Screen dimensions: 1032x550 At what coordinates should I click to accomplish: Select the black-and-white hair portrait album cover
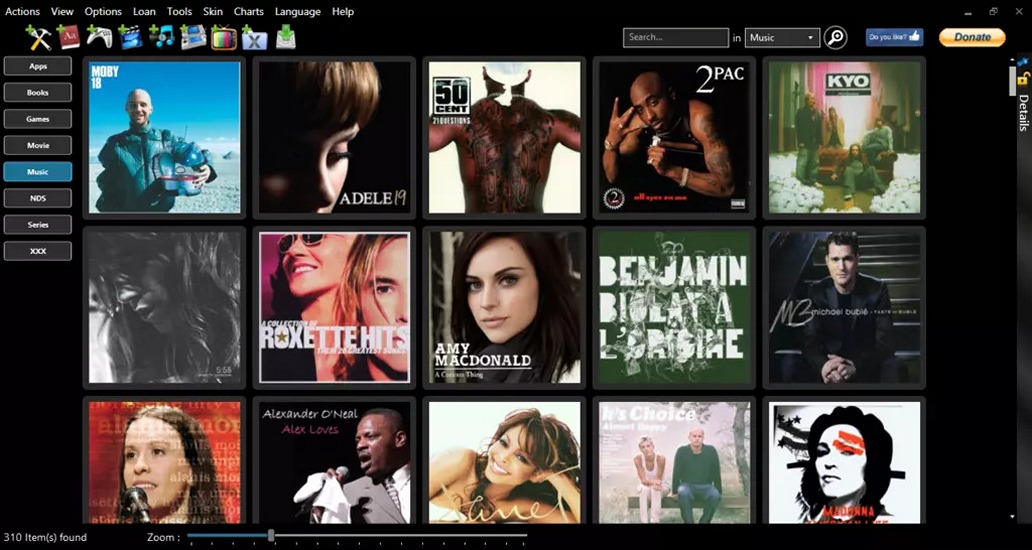coord(165,307)
